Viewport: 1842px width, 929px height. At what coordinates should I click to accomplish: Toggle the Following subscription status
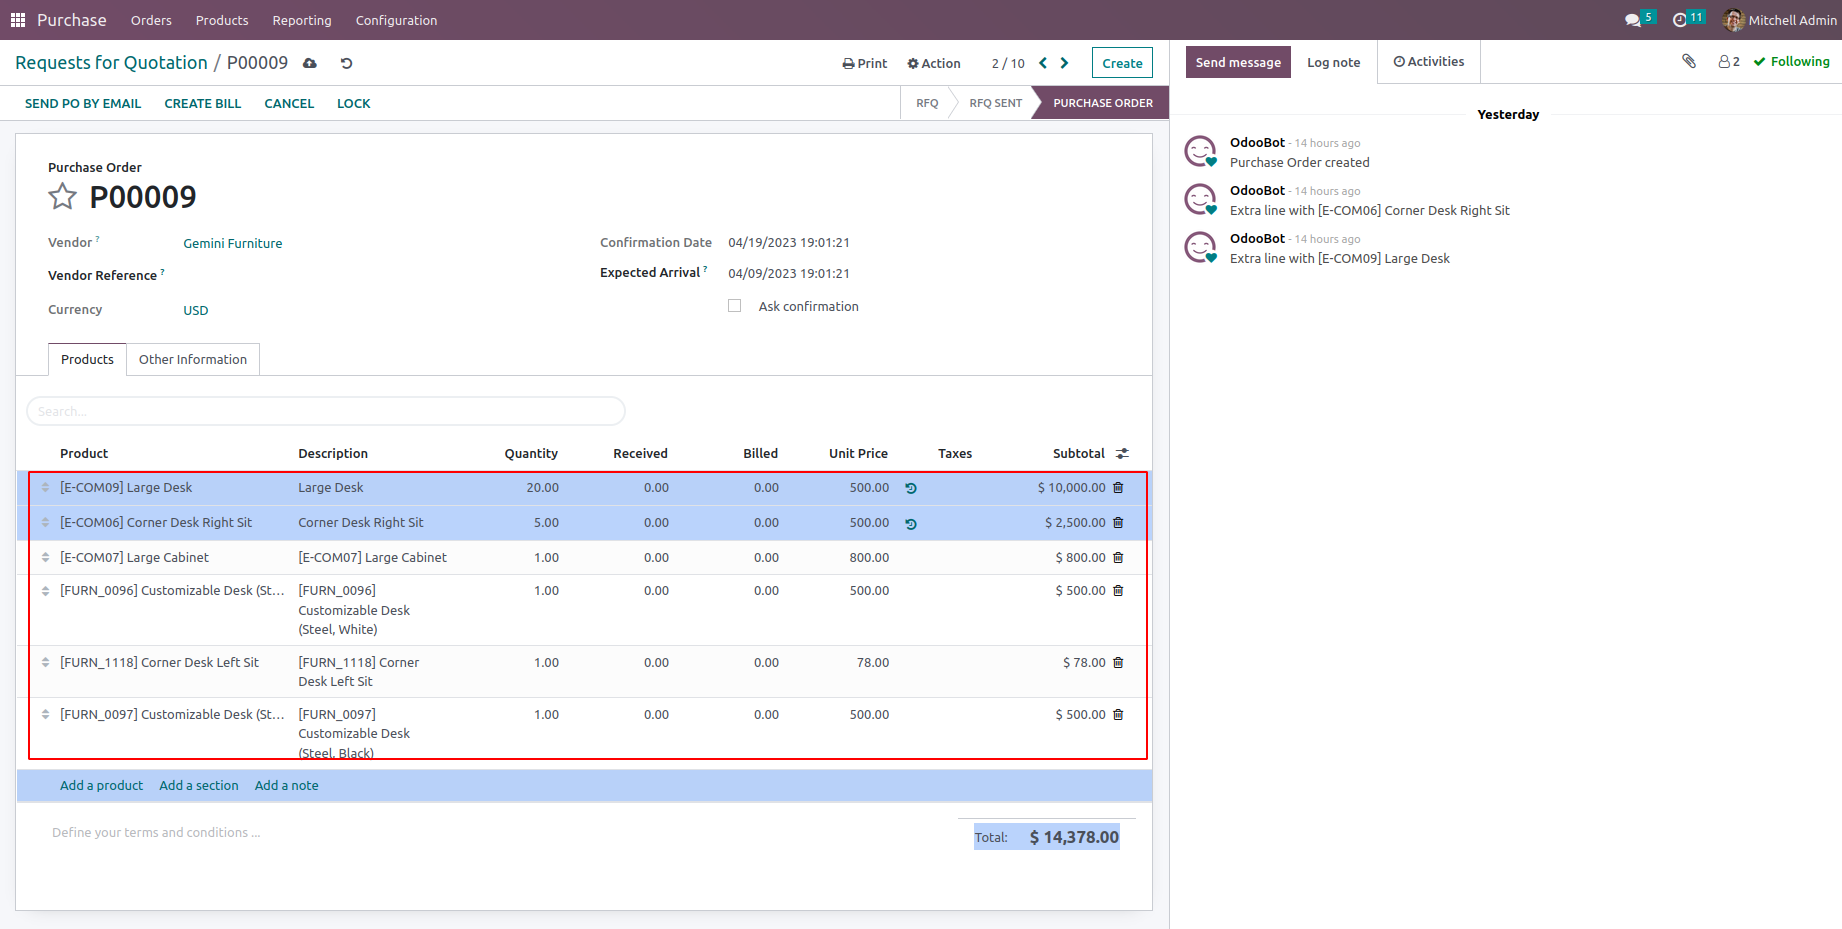click(x=1791, y=62)
